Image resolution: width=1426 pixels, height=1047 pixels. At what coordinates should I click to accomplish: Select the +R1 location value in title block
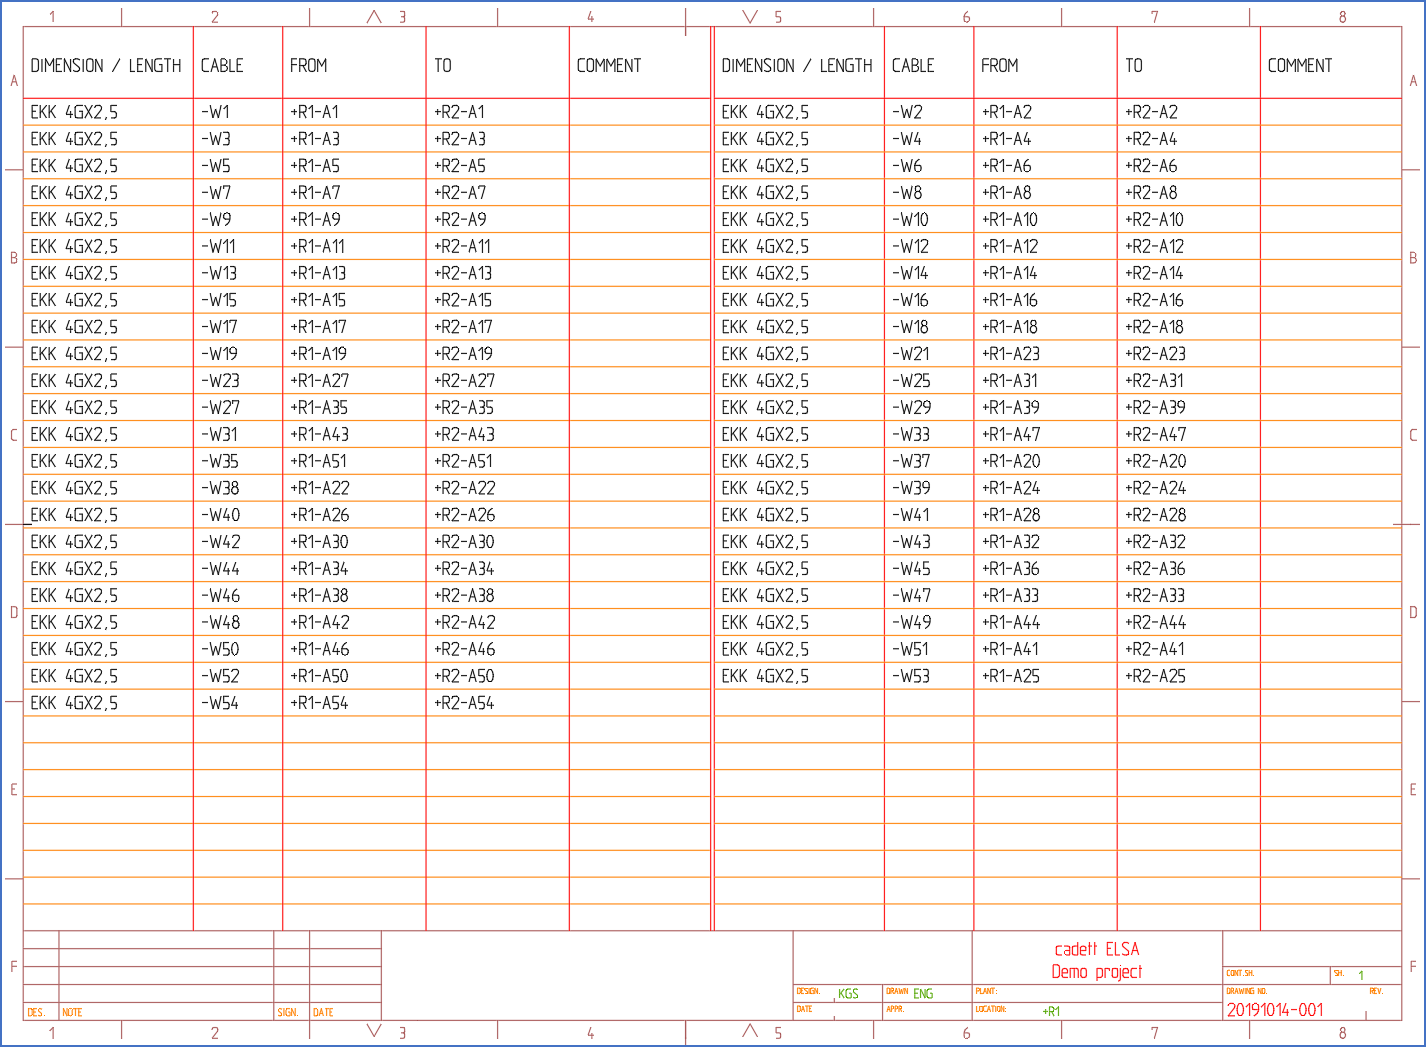coord(1051,1012)
